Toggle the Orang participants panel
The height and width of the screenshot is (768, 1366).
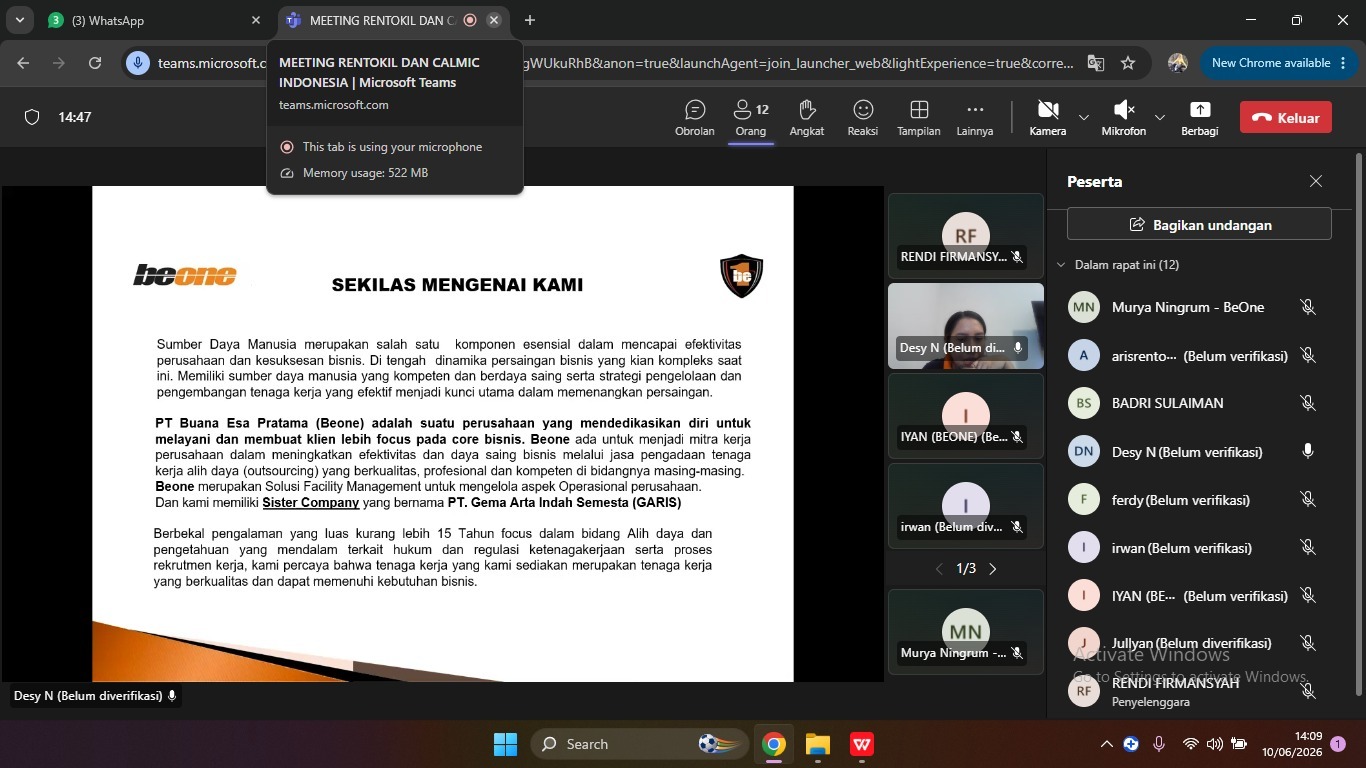point(750,118)
